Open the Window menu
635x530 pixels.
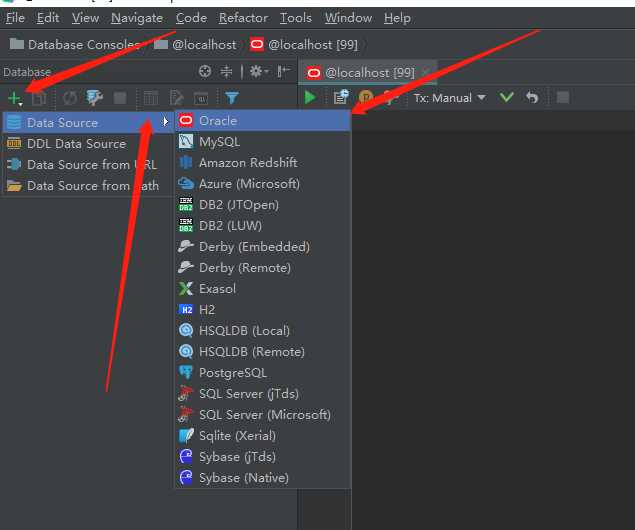point(348,18)
